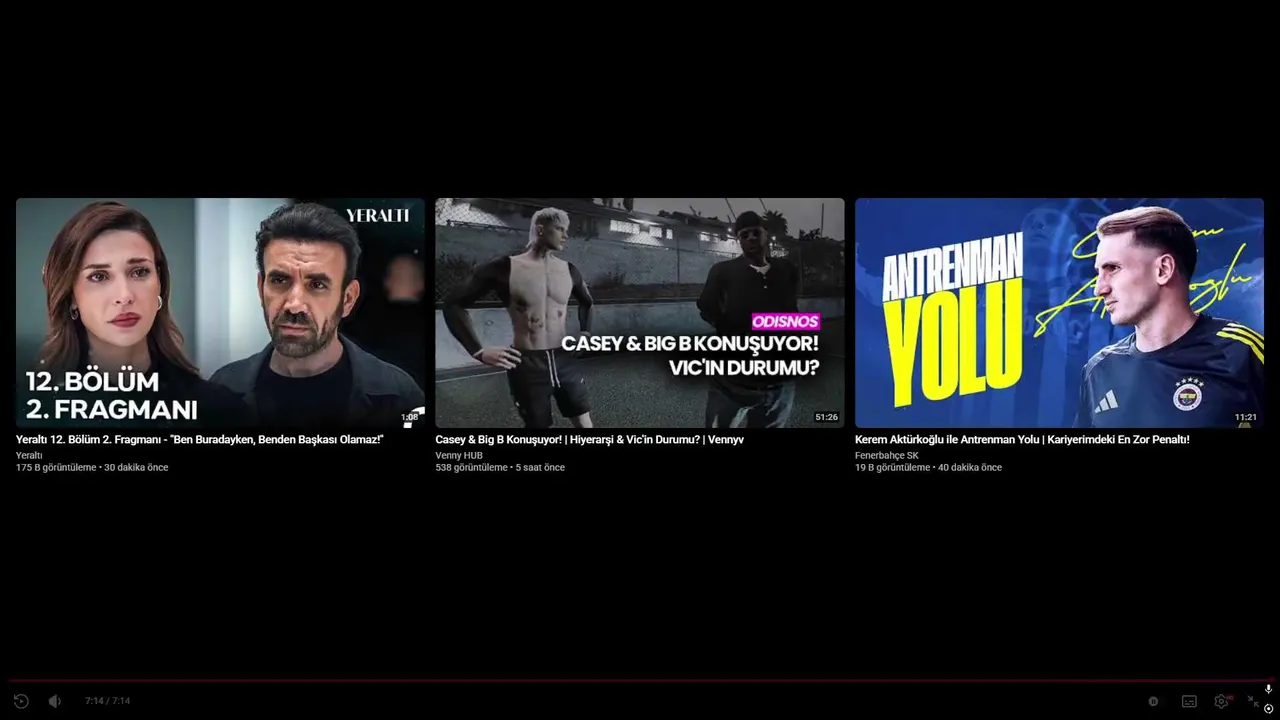Screen dimensions: 1280x720
Task: Open the Fenerbahçe SK channel name
Action: (887, 456)
